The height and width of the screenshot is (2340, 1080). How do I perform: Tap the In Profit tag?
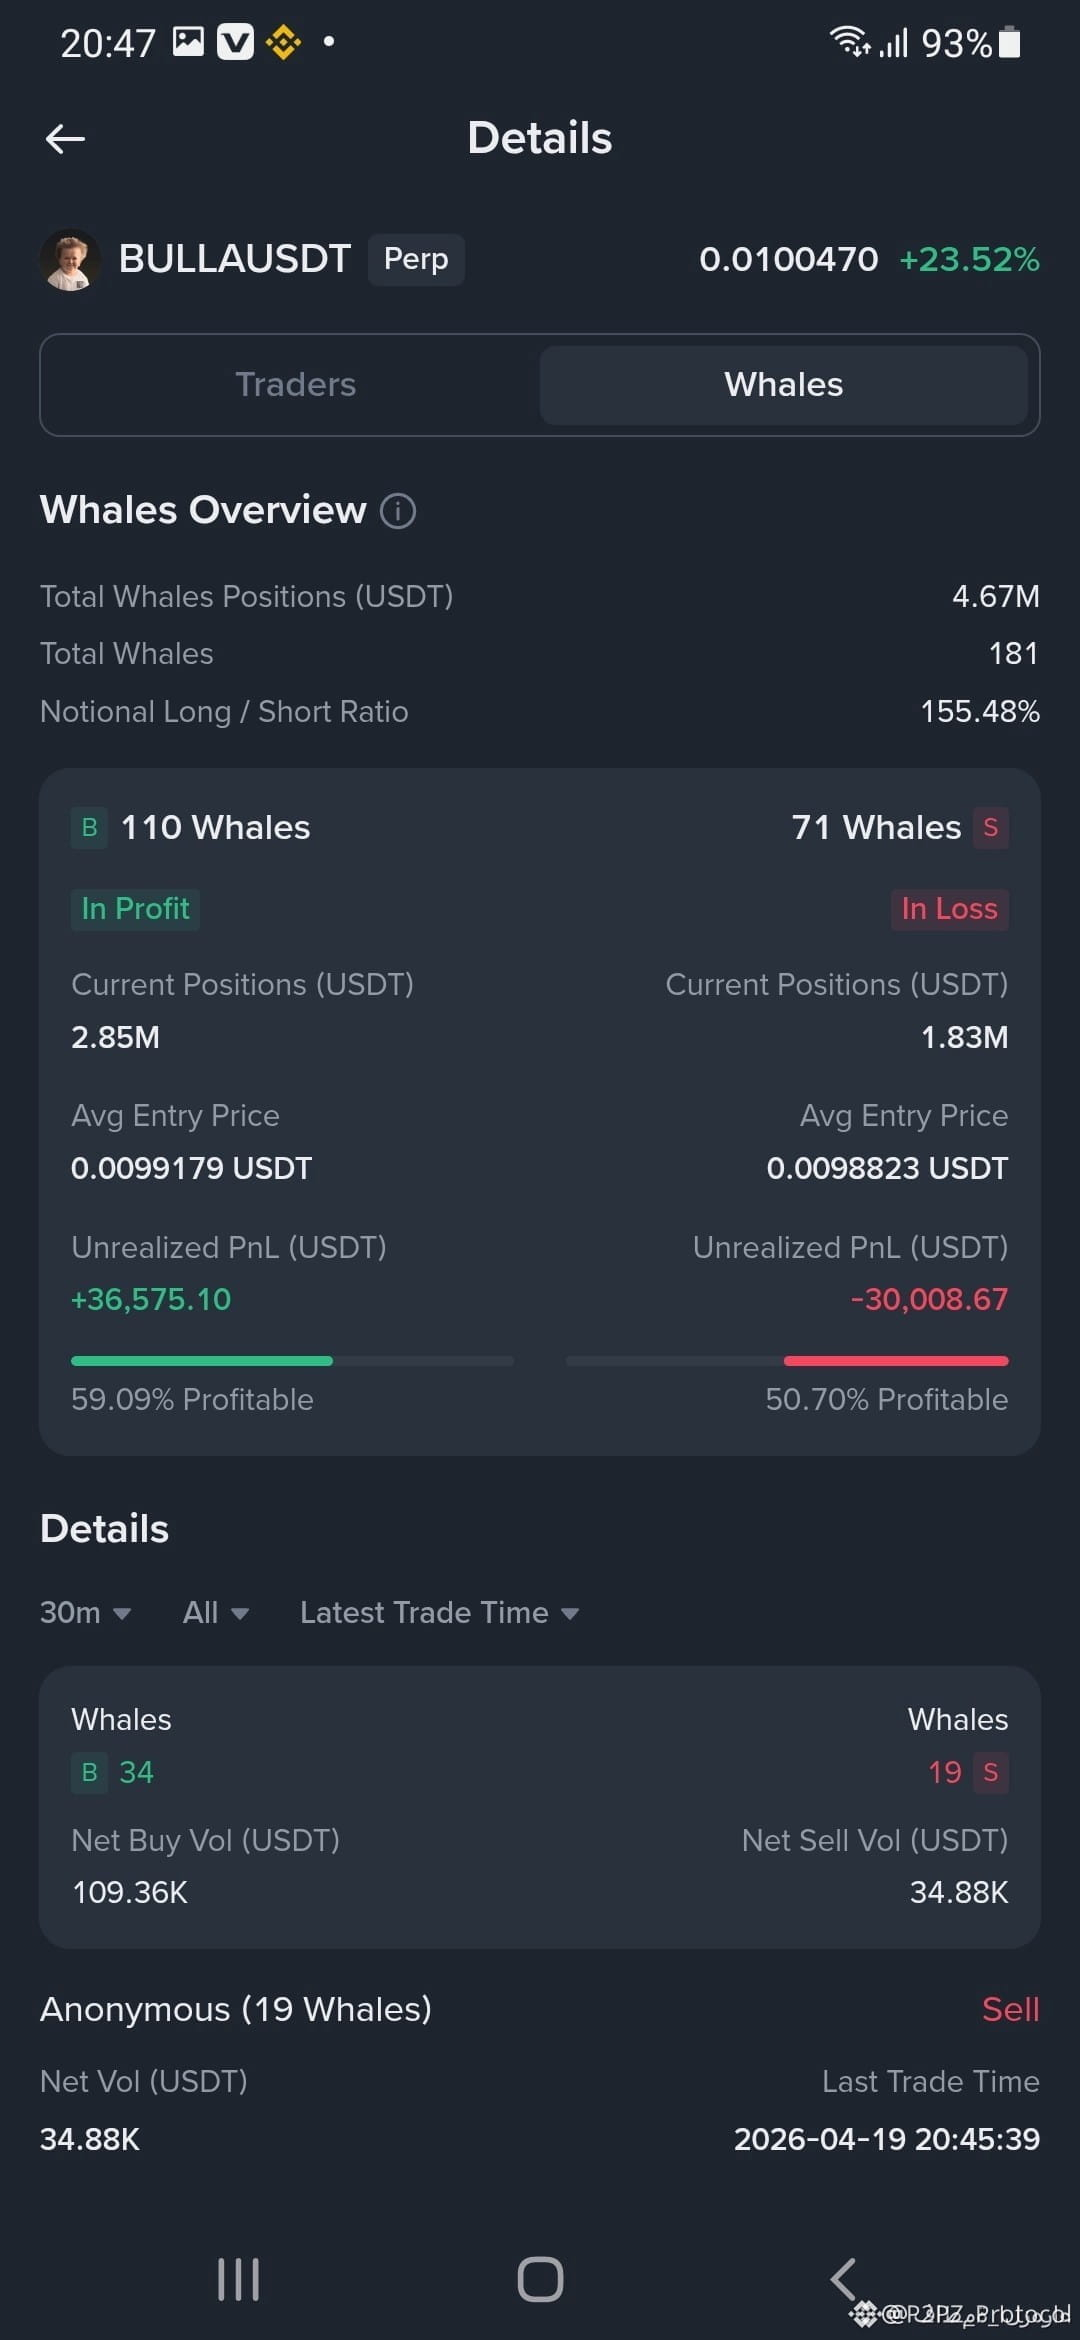pyautogui.click(x=135, y=909)
